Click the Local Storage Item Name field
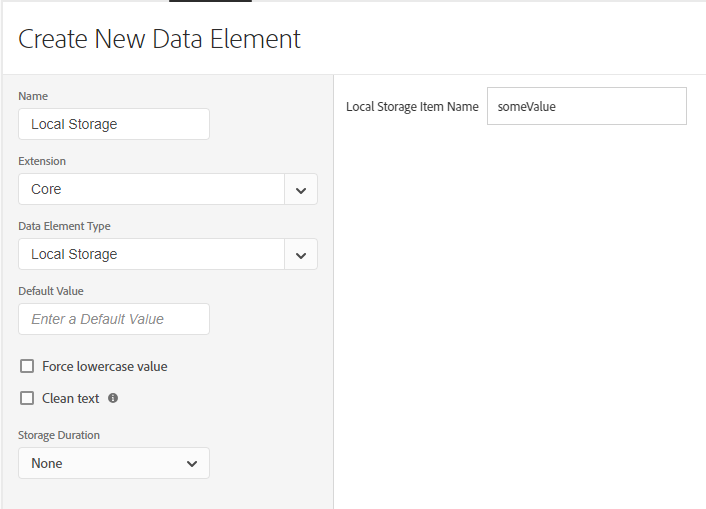 coord(587,106)
